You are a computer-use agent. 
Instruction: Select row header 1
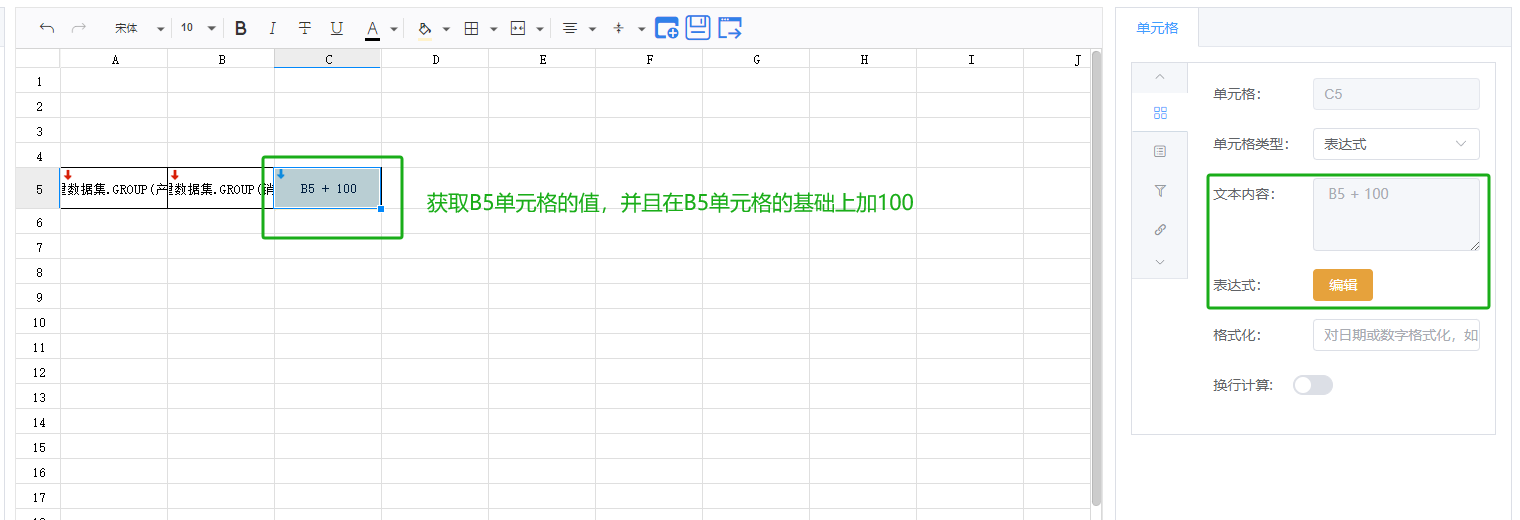(38, 81)
